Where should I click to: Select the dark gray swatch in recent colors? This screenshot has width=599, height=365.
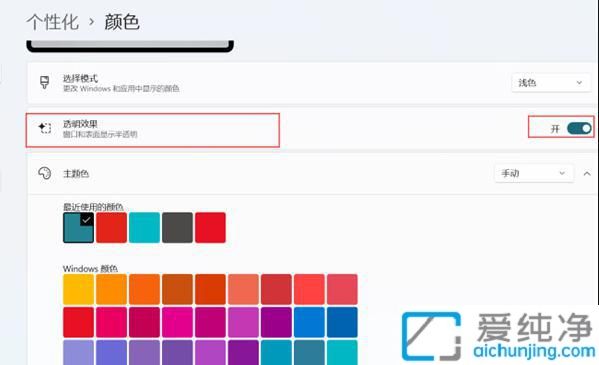177,228
